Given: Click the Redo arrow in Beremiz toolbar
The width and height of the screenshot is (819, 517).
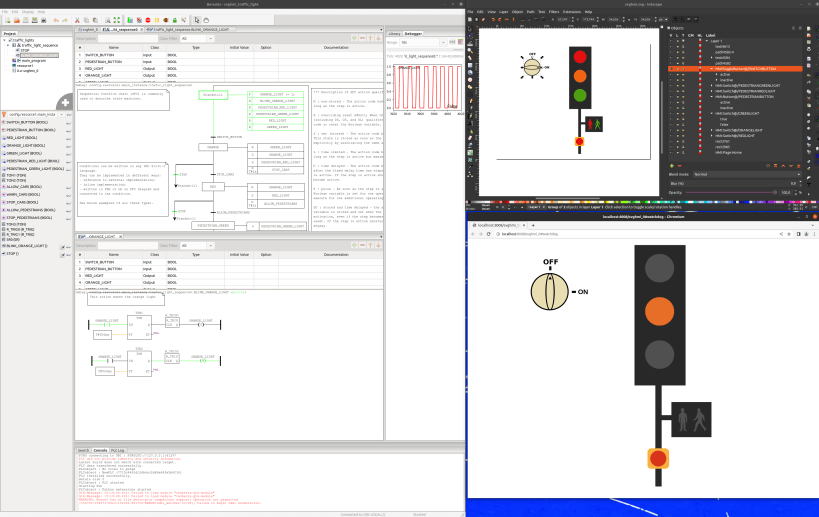Looking at the screenshot, I should (x=65, y=20).
